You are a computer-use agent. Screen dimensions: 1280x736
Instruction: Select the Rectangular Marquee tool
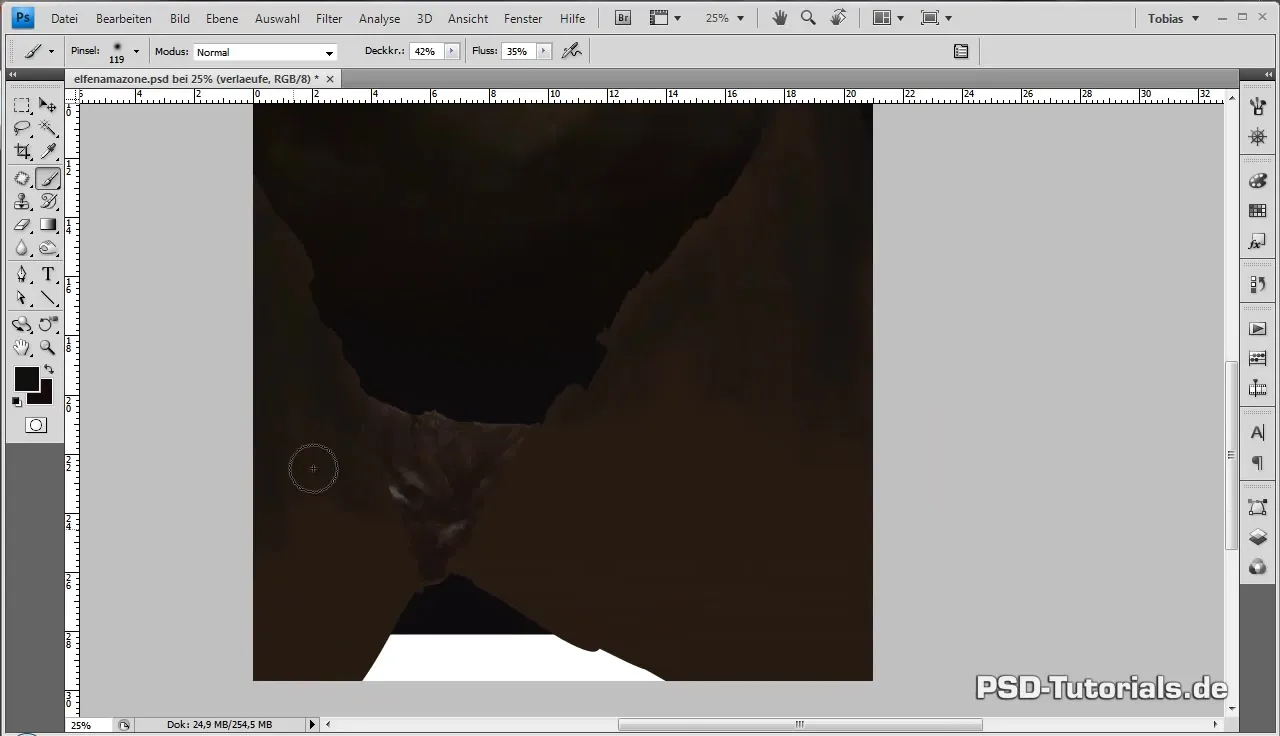[x=22, y=105]
